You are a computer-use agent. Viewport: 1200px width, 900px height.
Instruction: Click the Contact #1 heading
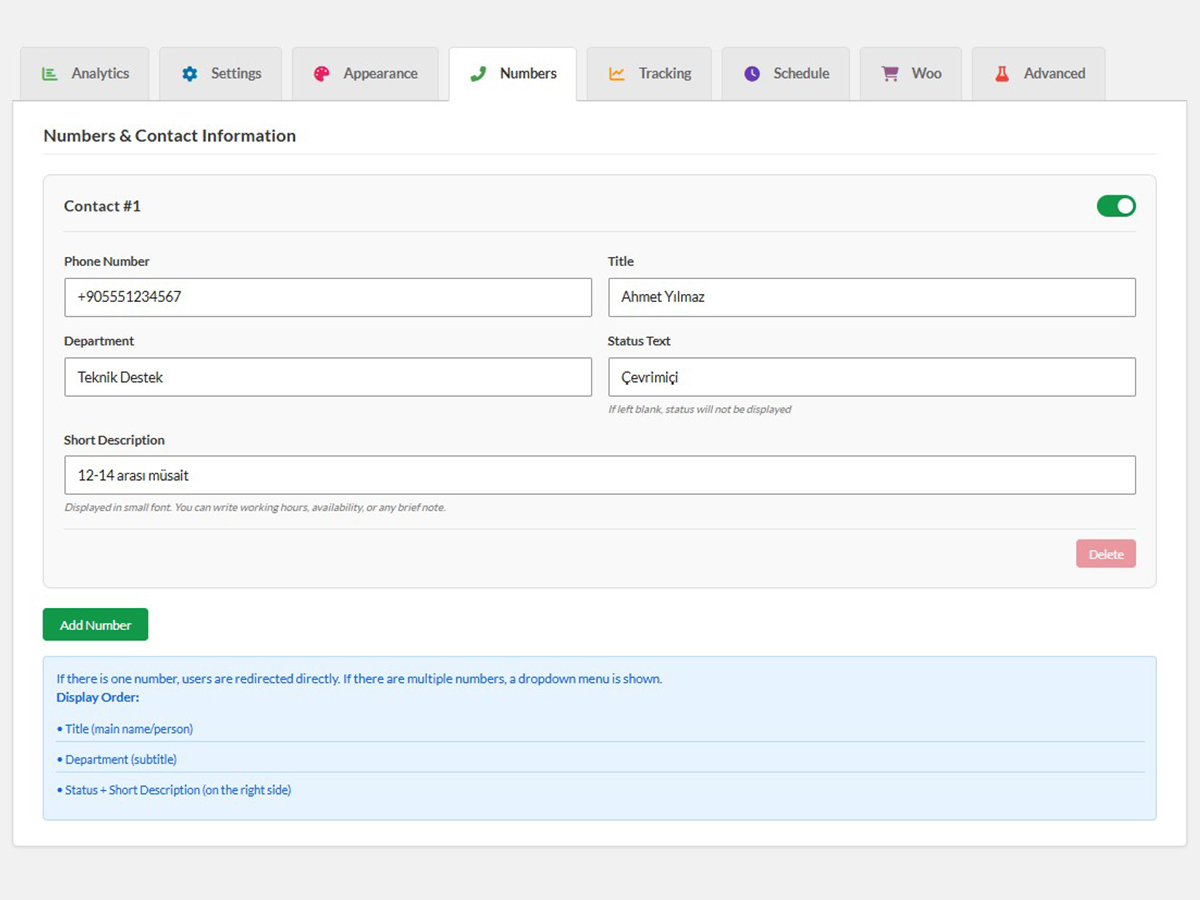point(102,206)
